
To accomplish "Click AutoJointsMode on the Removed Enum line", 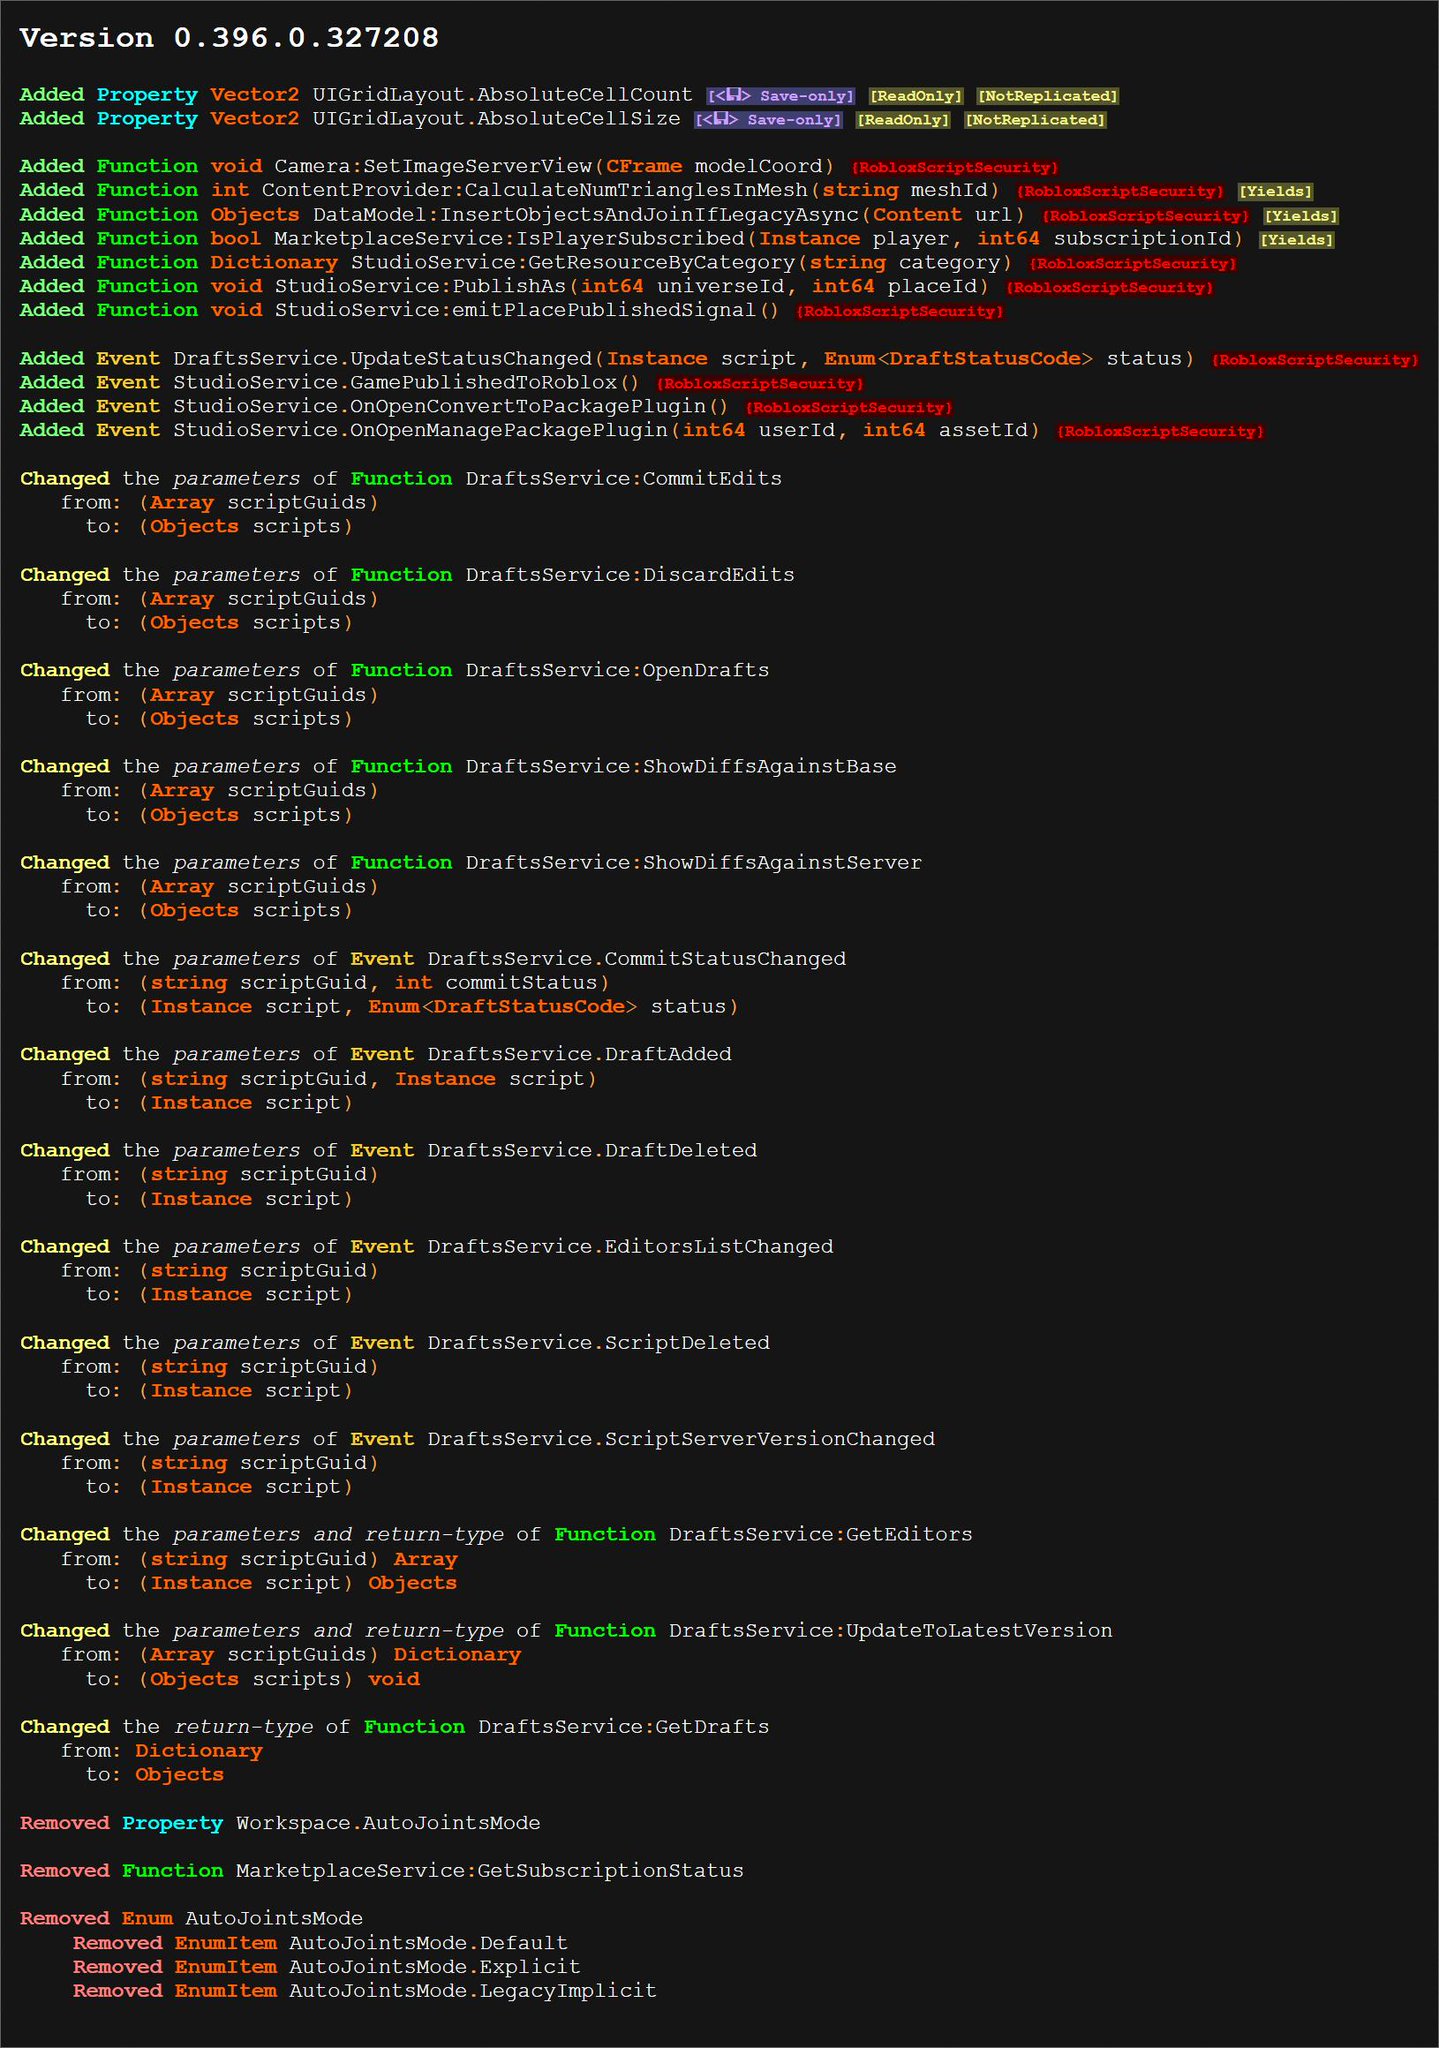I will point(274,1919).
